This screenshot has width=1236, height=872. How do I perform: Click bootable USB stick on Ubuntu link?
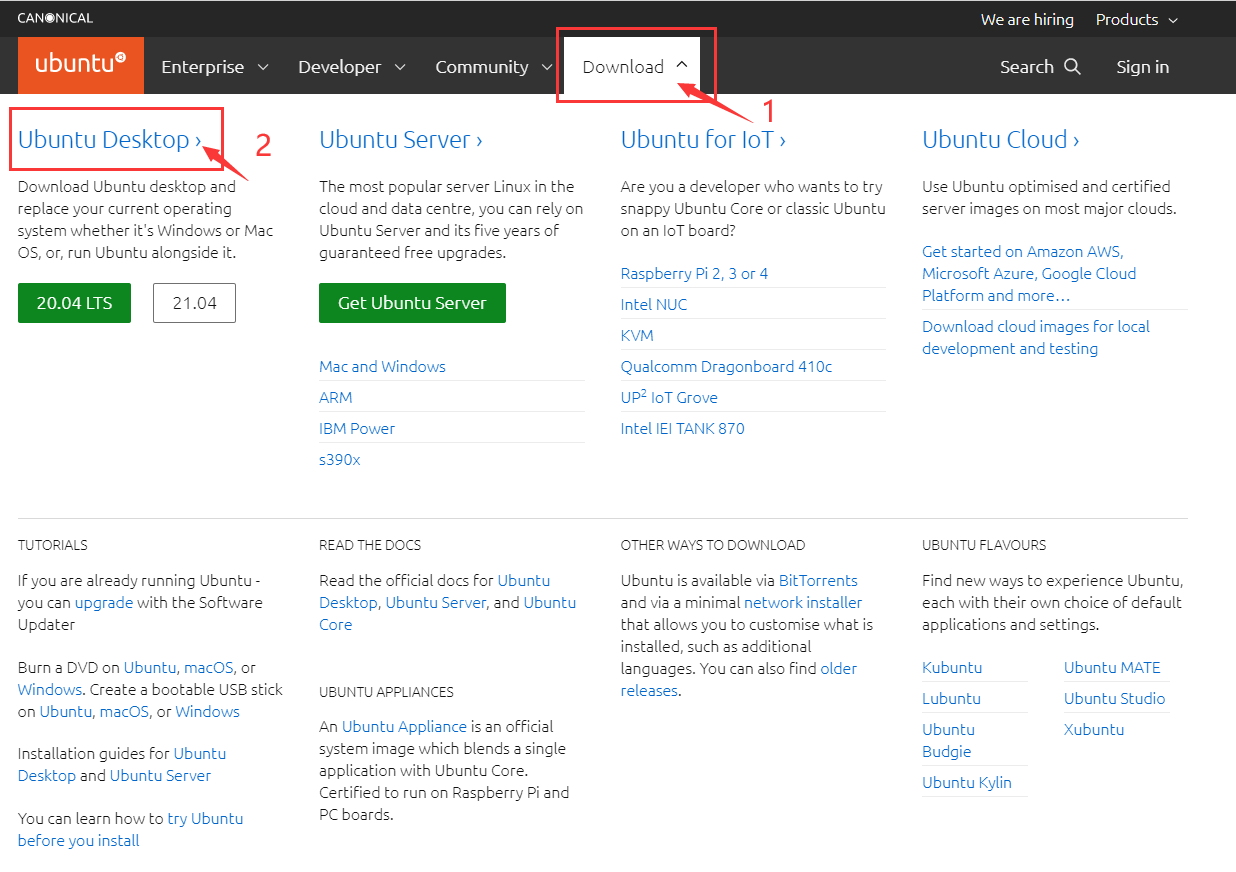[x=66, y=712]
